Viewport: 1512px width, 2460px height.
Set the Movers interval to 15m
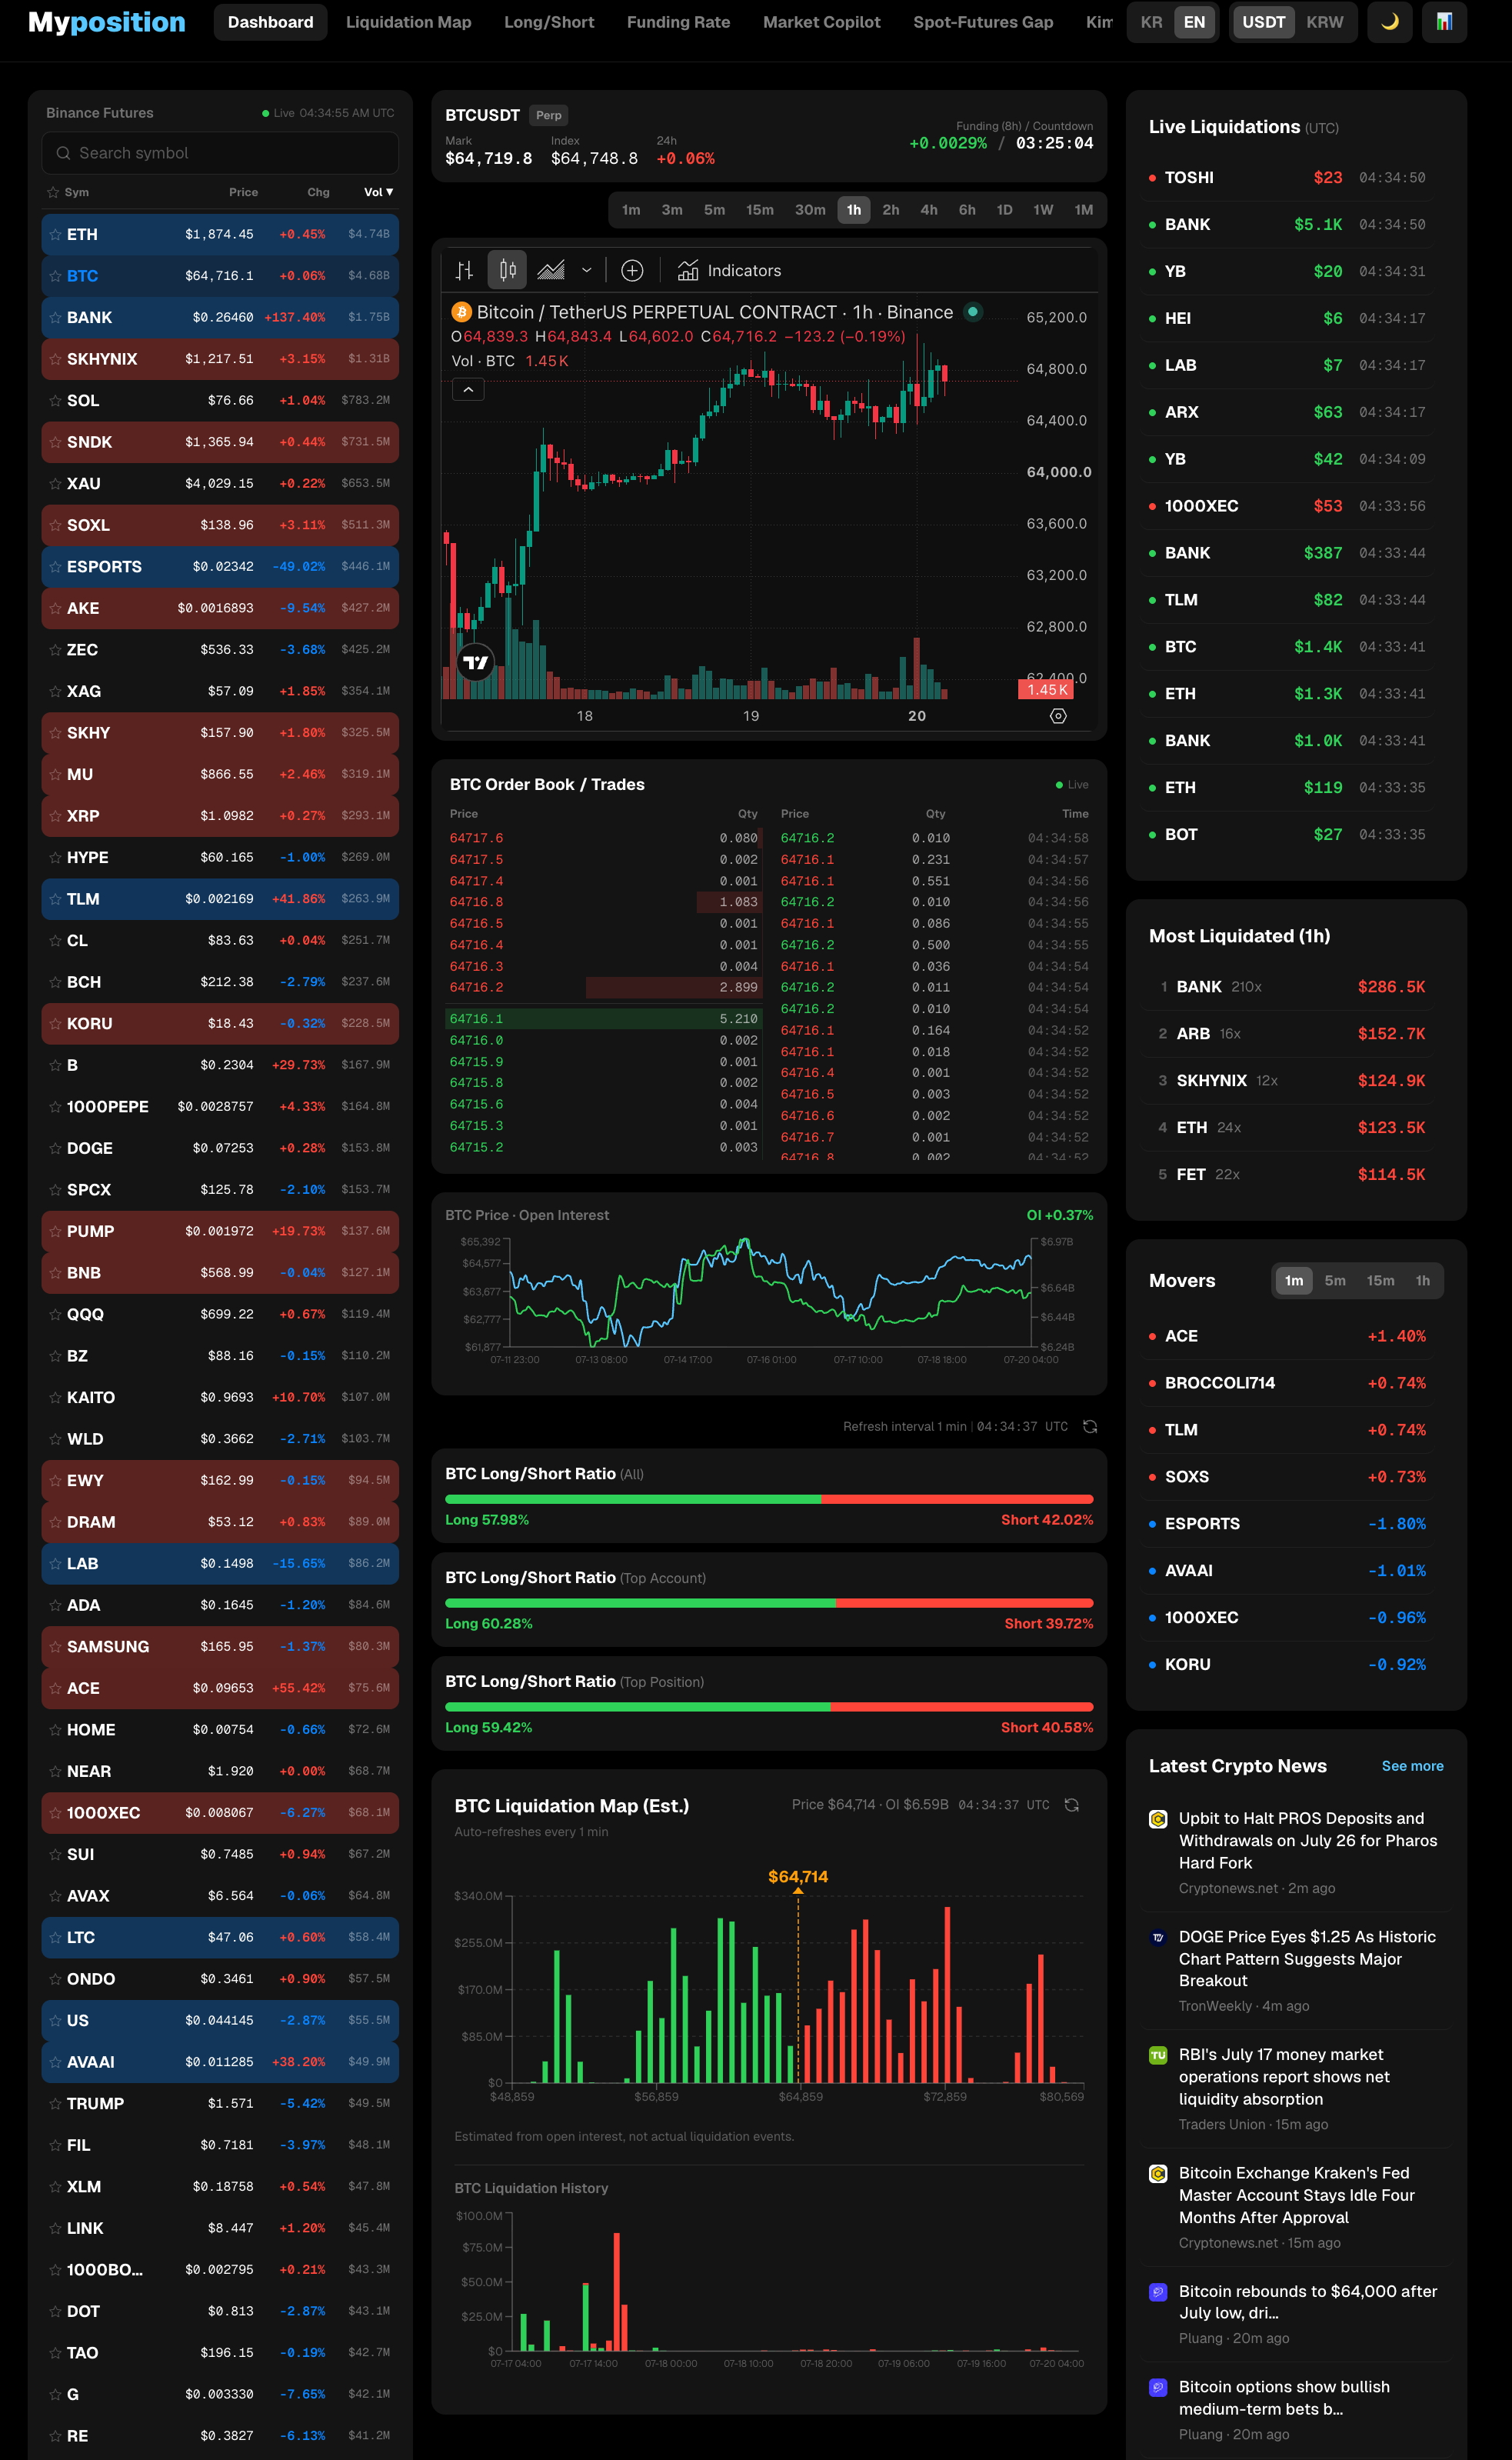1380,1280
